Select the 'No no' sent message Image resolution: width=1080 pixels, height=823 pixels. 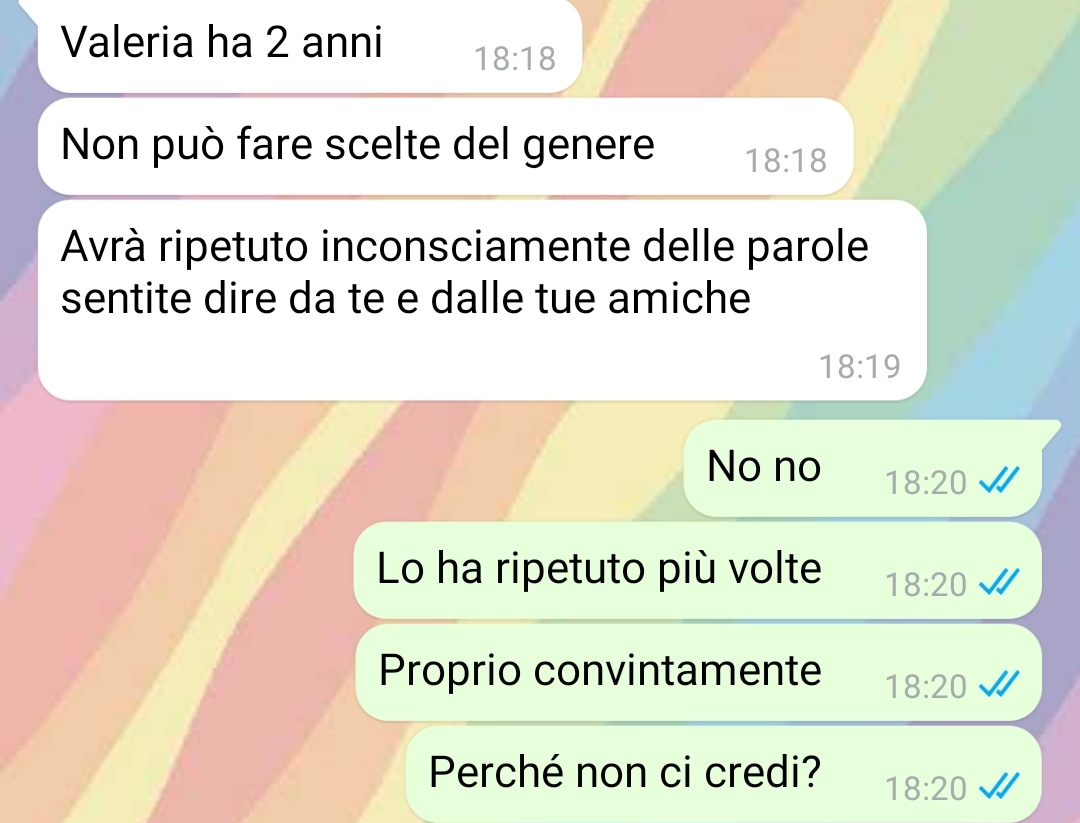coord(862,468)
